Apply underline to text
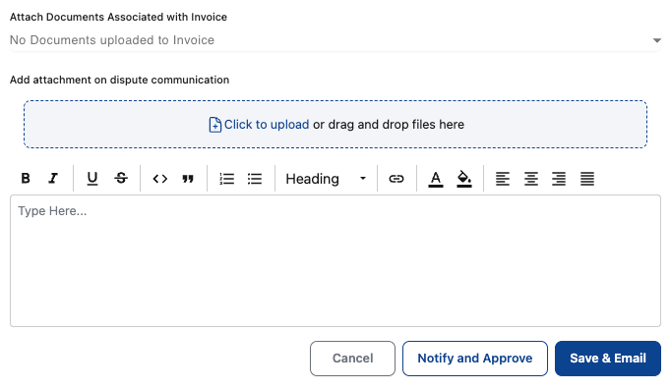670x388 pixels. (x=92, y=178)
